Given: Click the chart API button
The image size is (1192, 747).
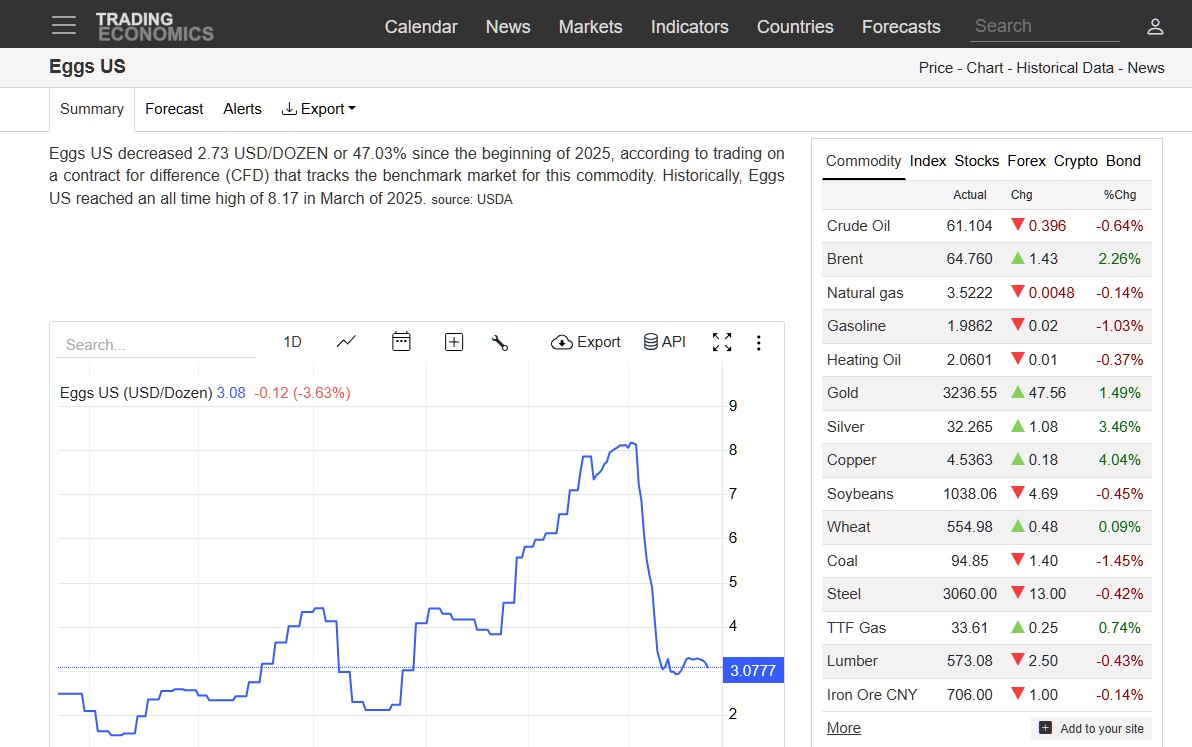Looking at the screenshot, I should (664, 342).
